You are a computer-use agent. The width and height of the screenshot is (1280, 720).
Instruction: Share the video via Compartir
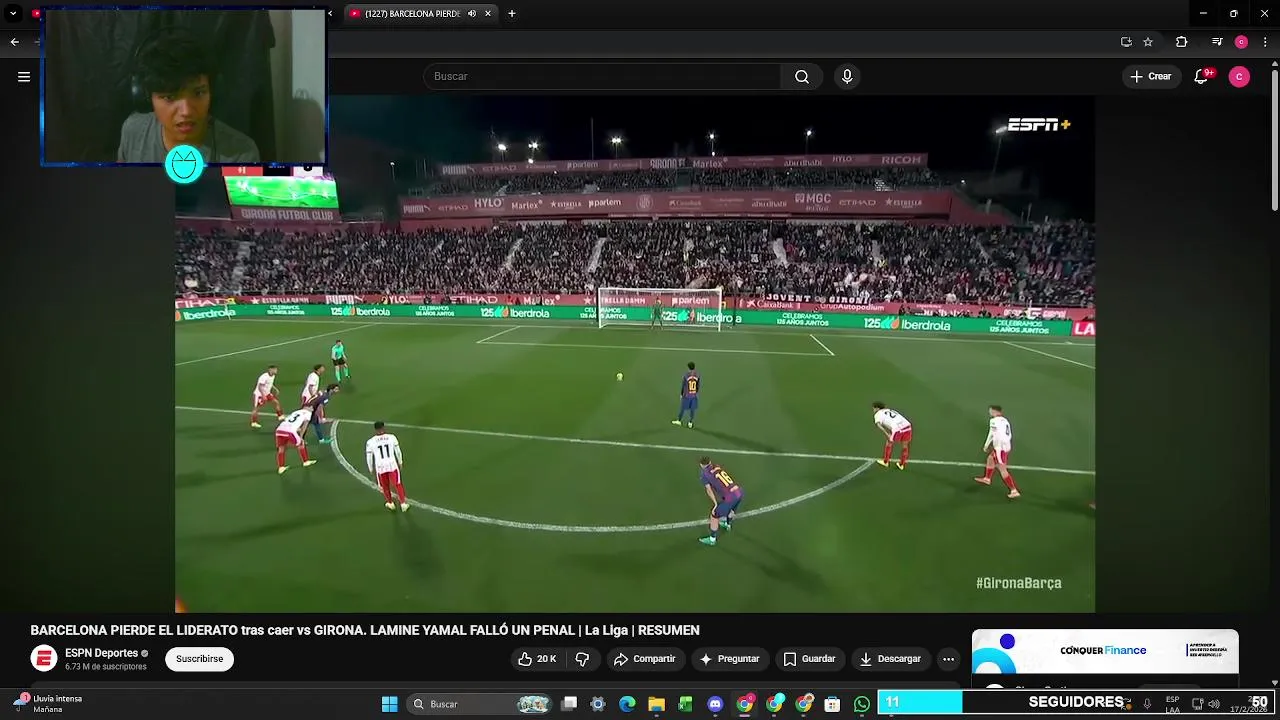coord(645,659)
